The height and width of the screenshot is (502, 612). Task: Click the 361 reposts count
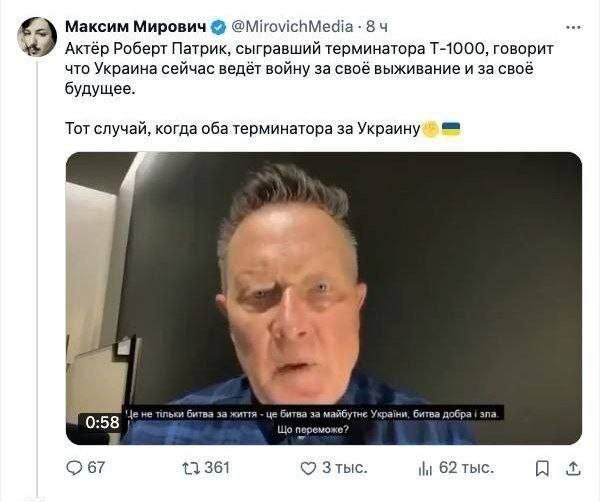(x=217, y=468)
